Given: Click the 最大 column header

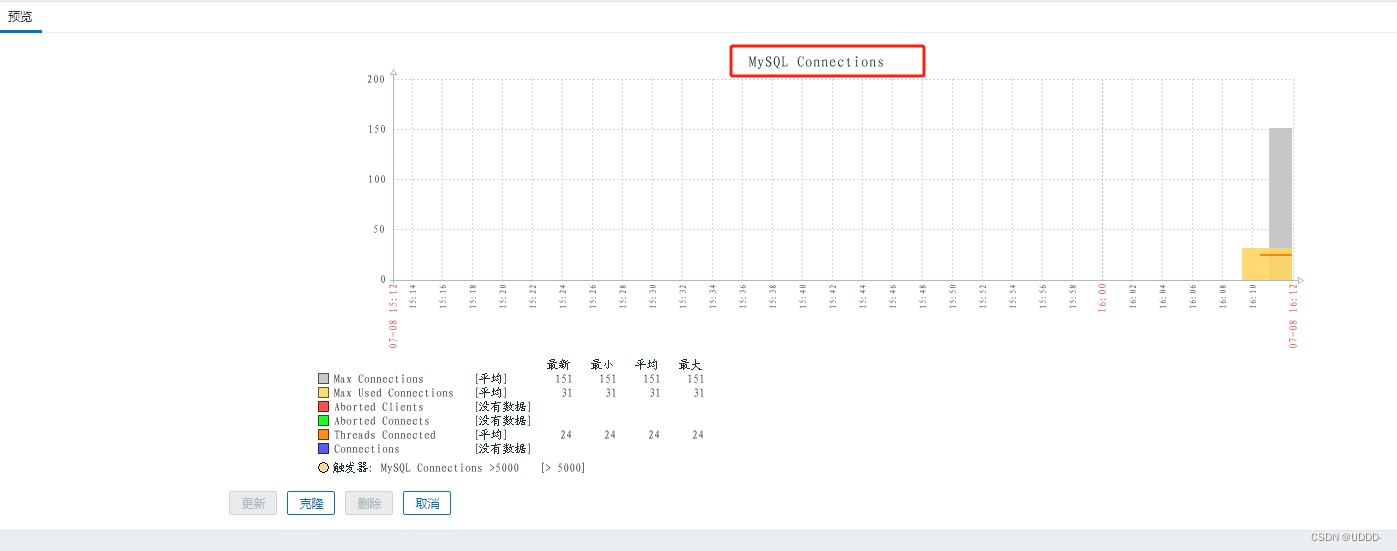Looking at the screenshot, I should click(x=691, y=365).
